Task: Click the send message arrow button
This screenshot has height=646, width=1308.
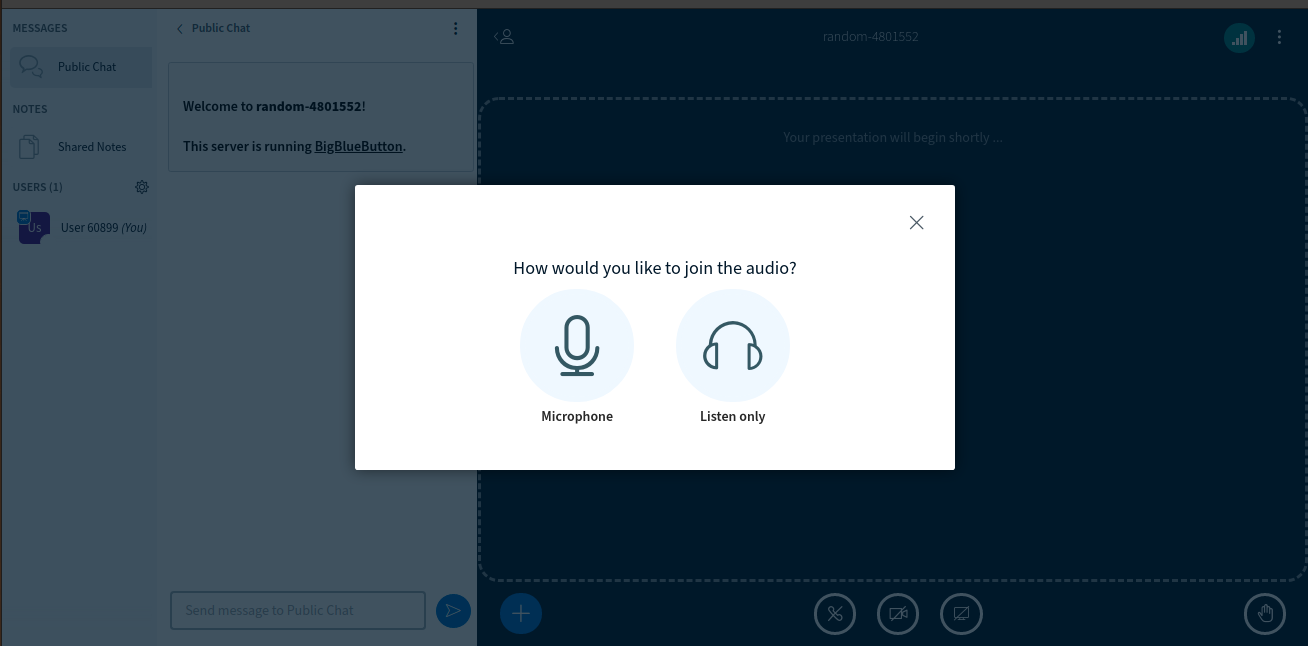Action: coord(453,611)
